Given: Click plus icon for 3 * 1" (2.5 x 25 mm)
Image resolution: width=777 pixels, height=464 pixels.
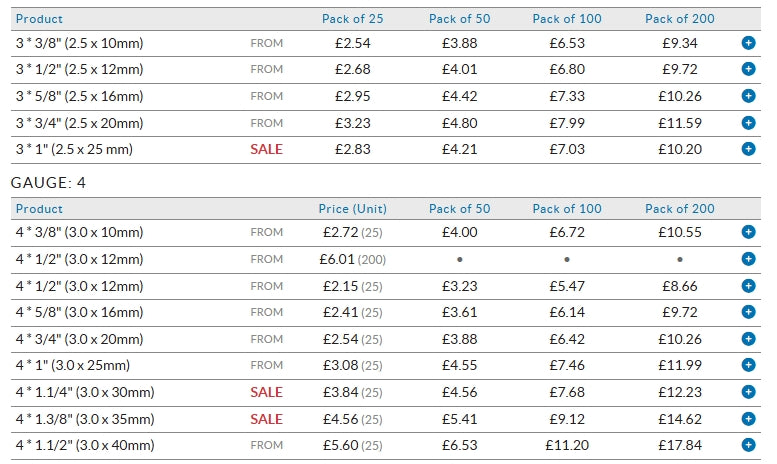Looking at the screenshot, I should coord(748,149).
